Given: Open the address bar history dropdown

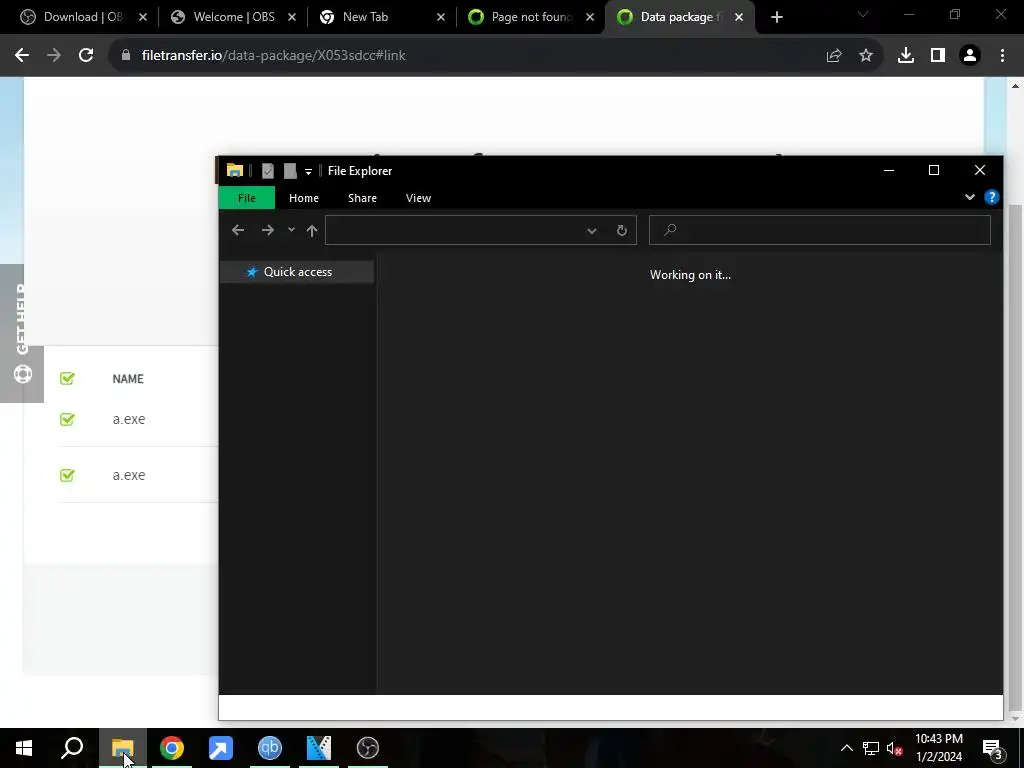Looking at the screenshot, I should coord(592,231).
